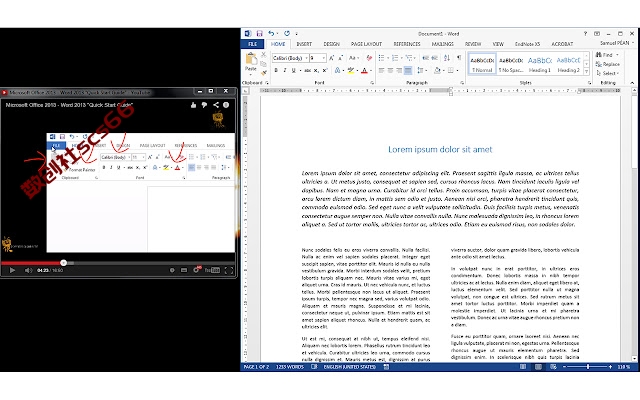Viewport: 640px width, 400px height.
Task: Open the Find dropdown arrow
Action: point(618,55)
